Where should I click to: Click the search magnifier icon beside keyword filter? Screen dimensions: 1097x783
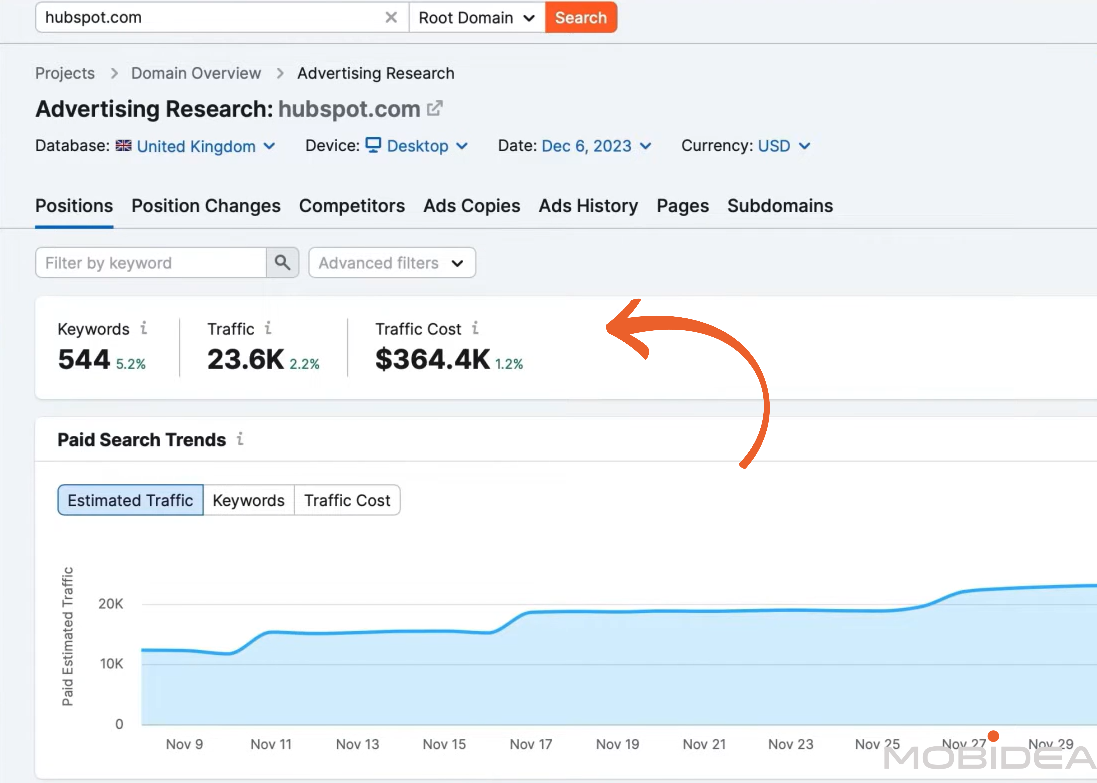(x=282, y=262)
